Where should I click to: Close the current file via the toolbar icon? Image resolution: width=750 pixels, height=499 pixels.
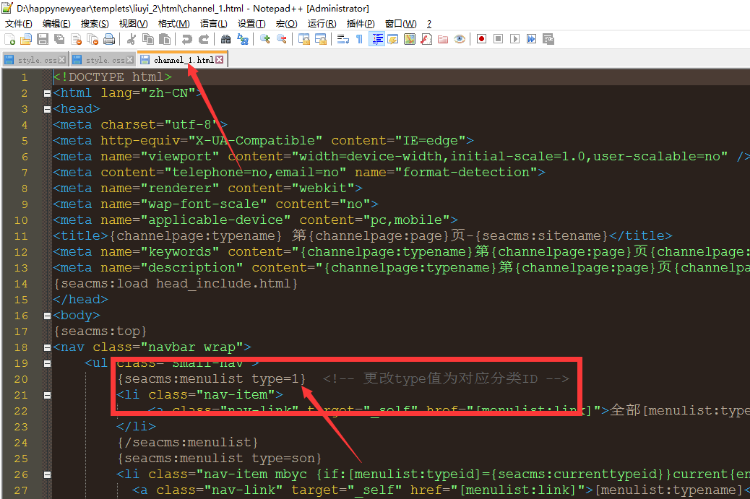pyautogui.click(x=76, y=39)
